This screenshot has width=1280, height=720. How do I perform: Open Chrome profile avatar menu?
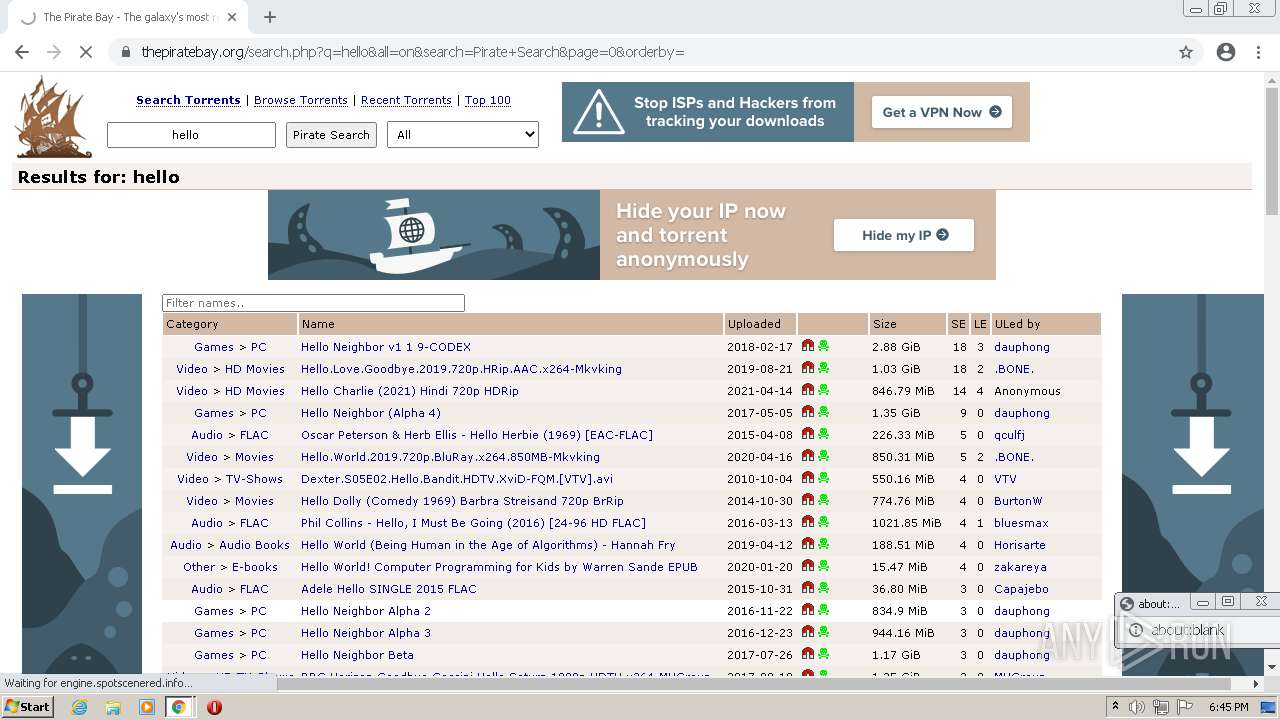coord(1226,52)
